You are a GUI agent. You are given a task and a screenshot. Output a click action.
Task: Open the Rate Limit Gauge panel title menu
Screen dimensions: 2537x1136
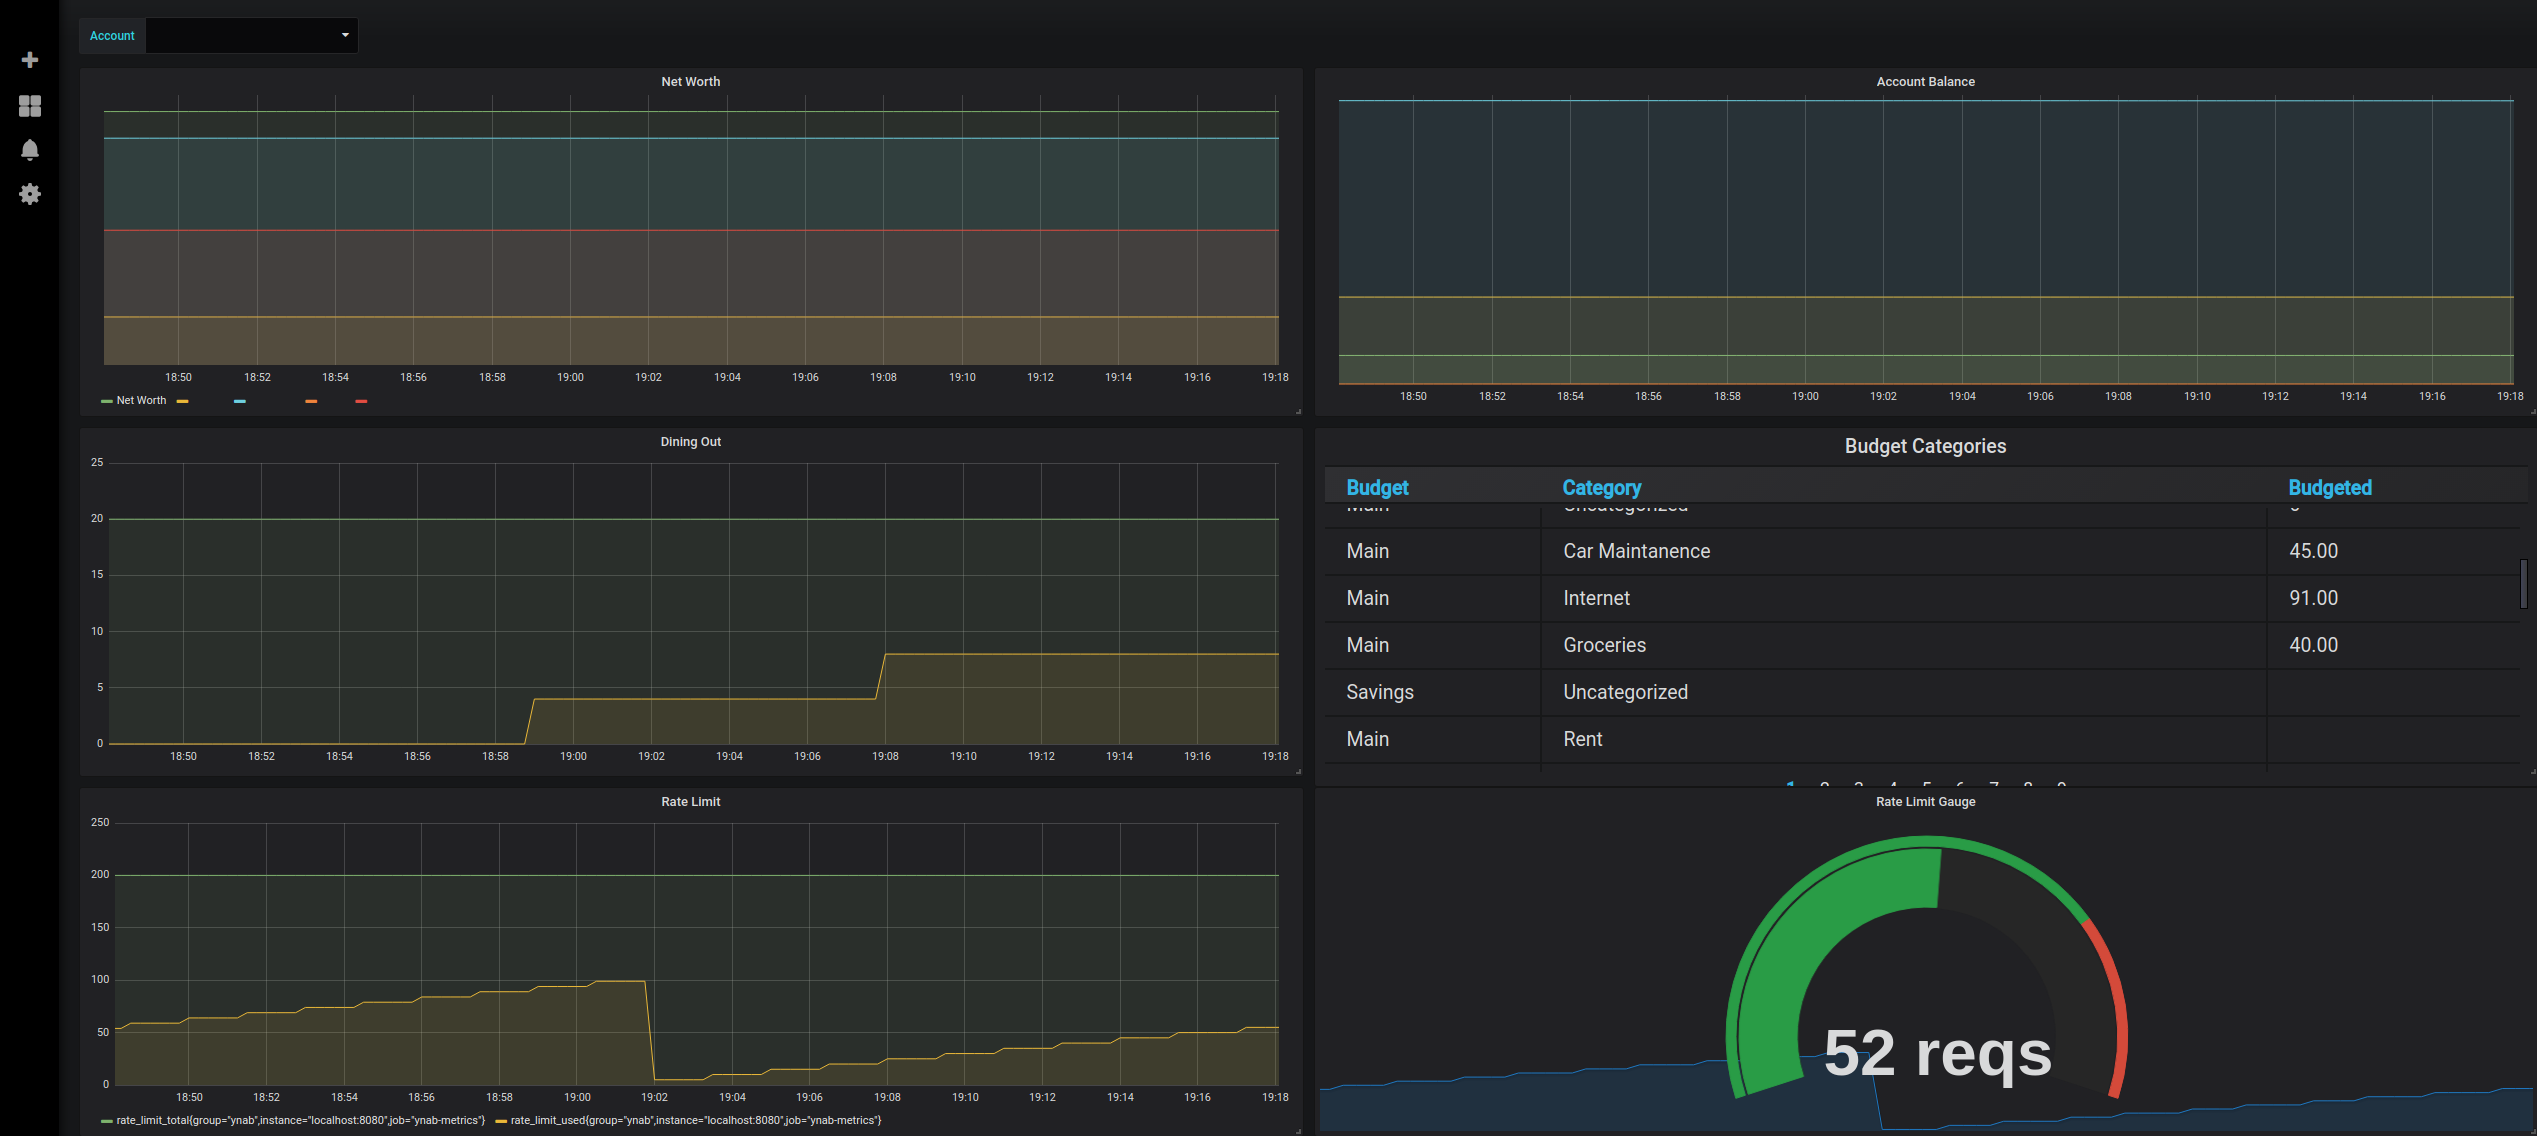1925,802
